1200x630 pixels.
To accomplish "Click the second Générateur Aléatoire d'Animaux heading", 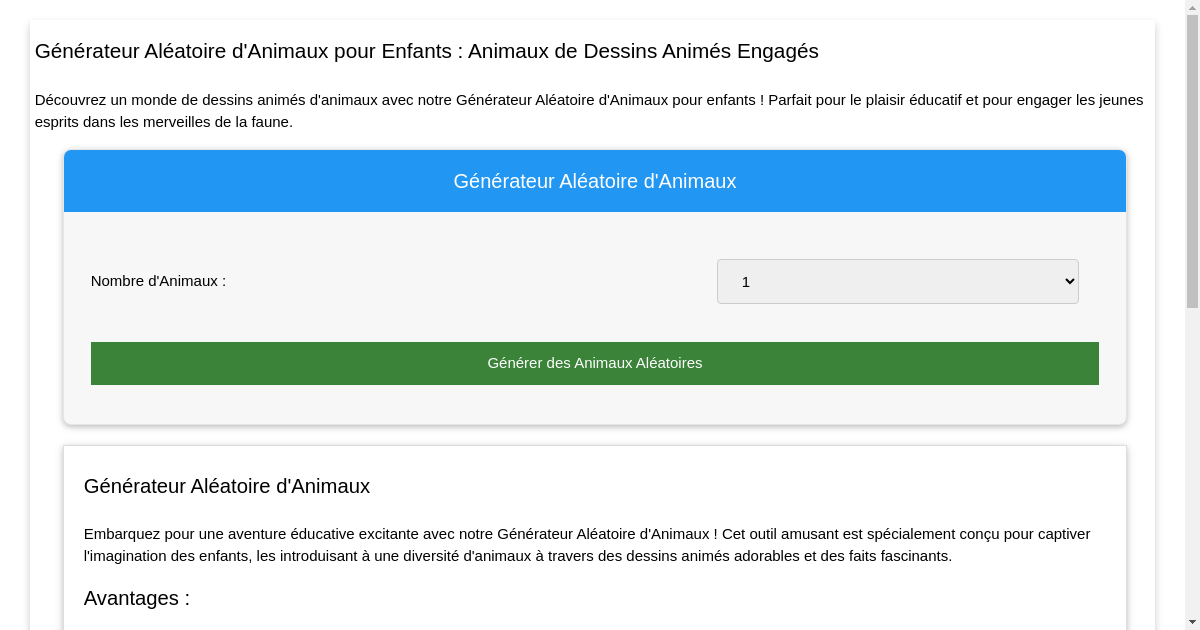I will coord(226,486).
